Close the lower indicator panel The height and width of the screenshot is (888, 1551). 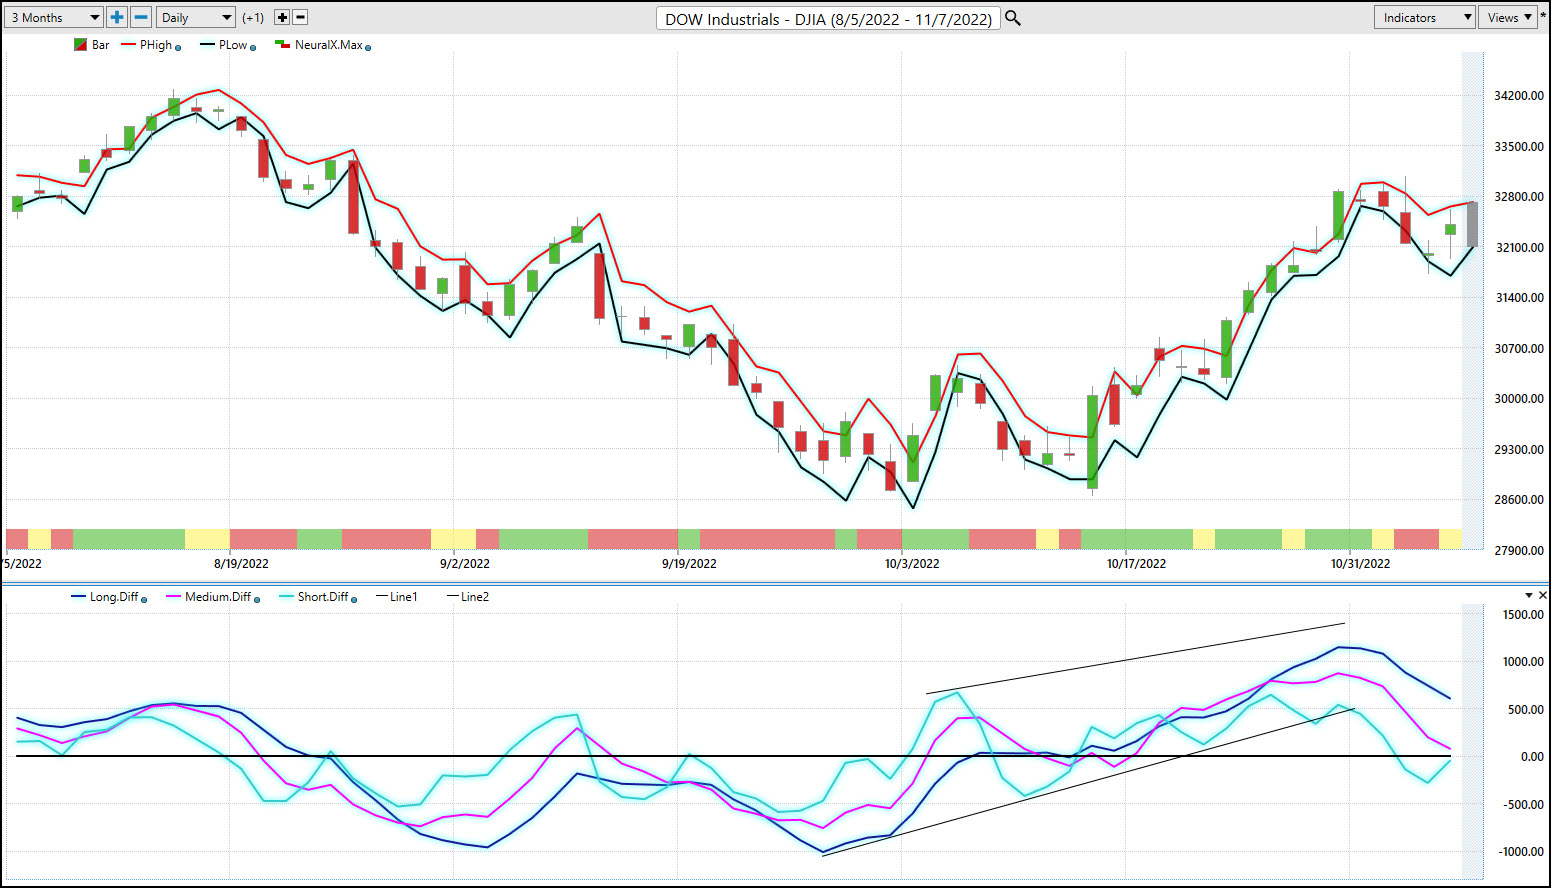click(1544, 595)
